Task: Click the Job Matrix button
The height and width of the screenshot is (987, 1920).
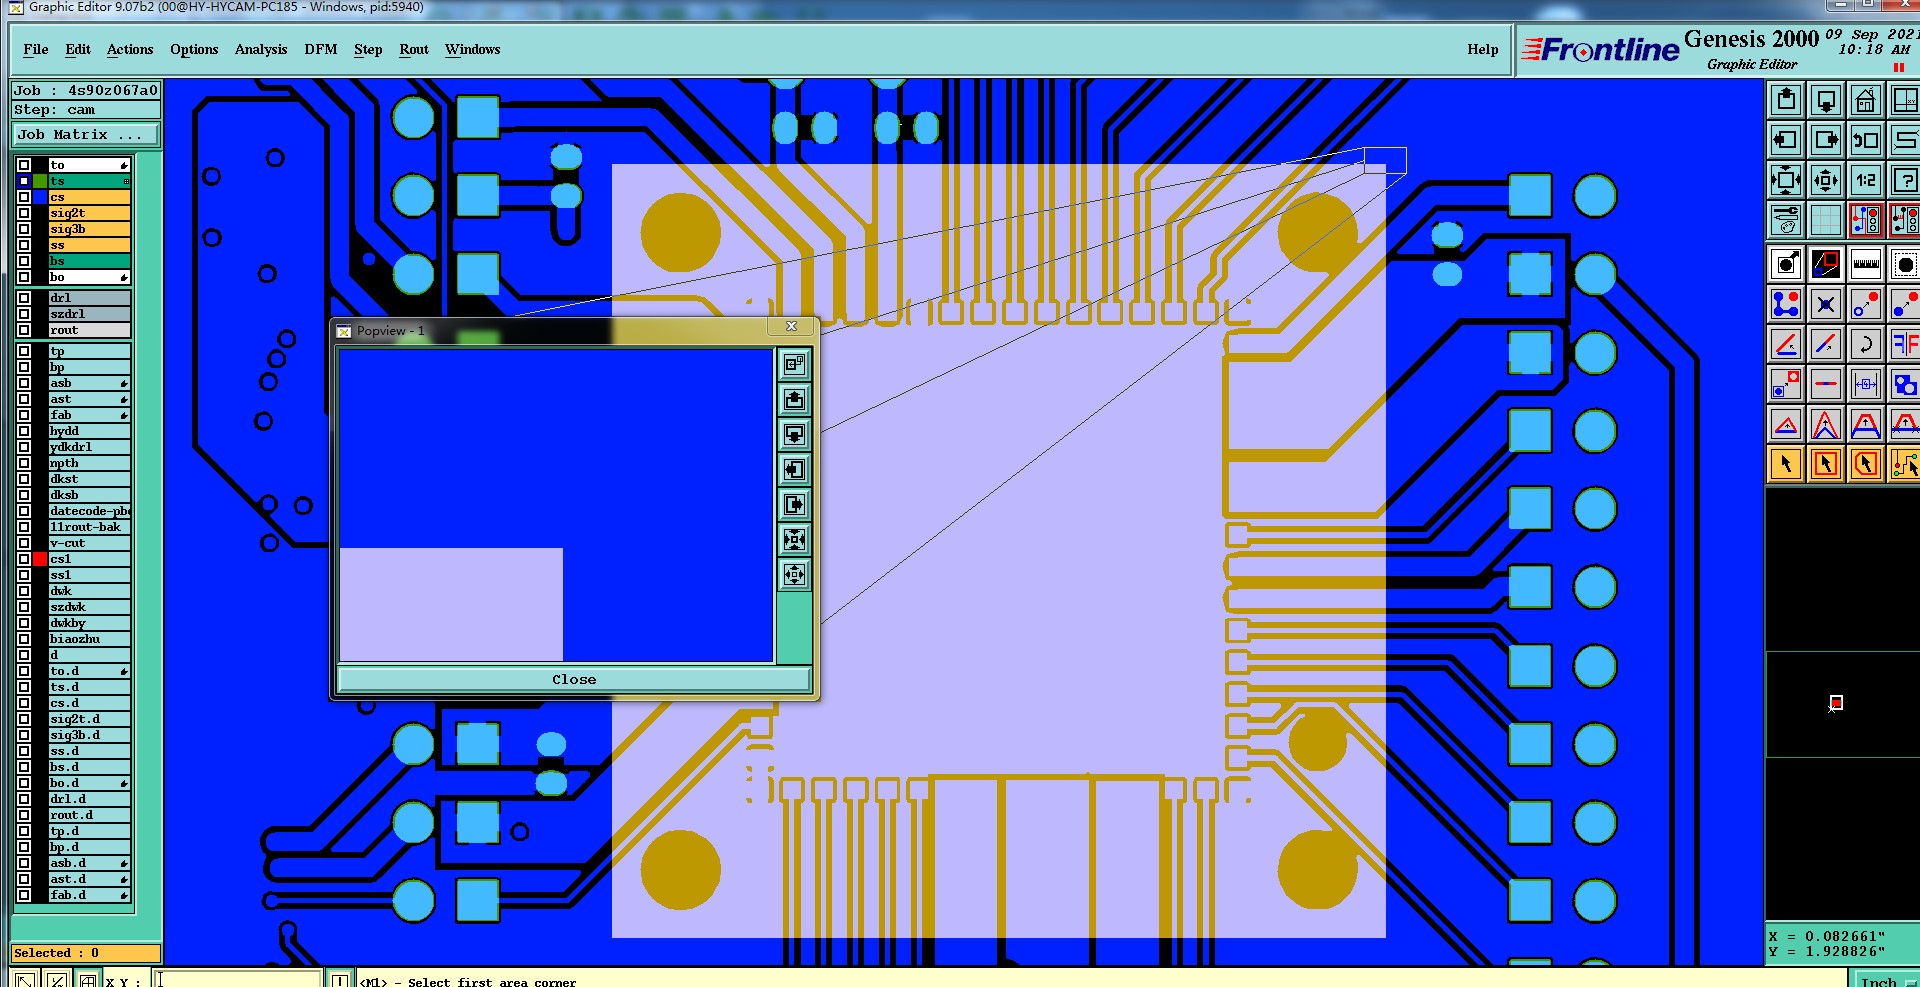Action: coord(86,135)
